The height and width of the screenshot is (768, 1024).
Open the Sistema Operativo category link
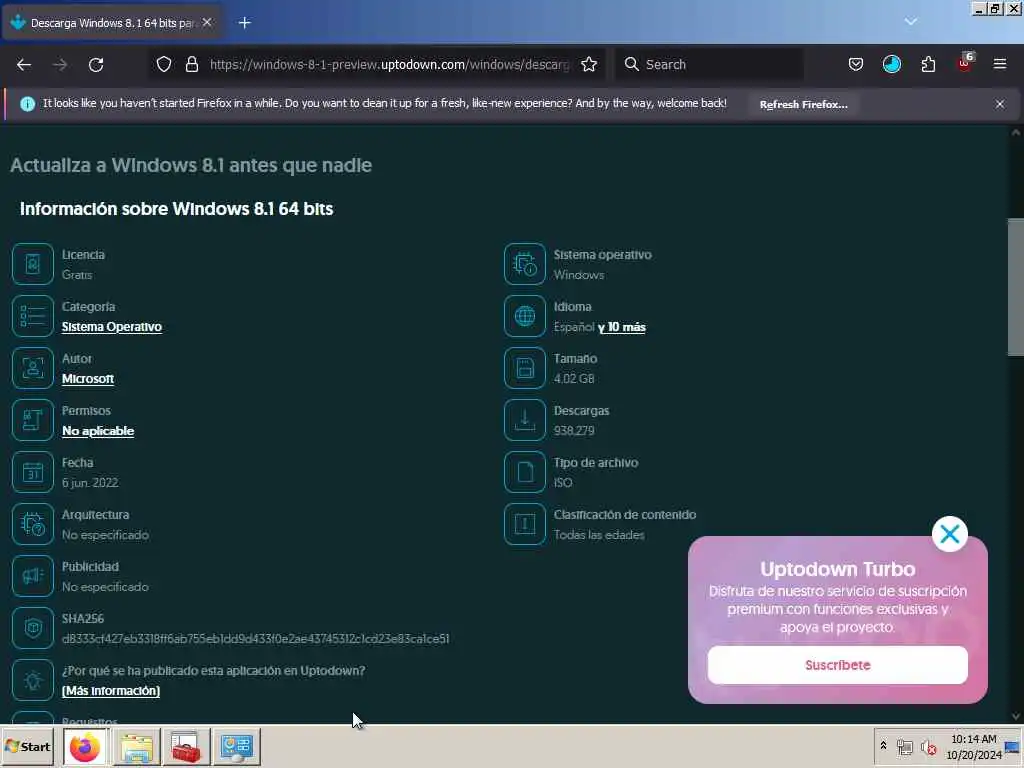(112, 327)
